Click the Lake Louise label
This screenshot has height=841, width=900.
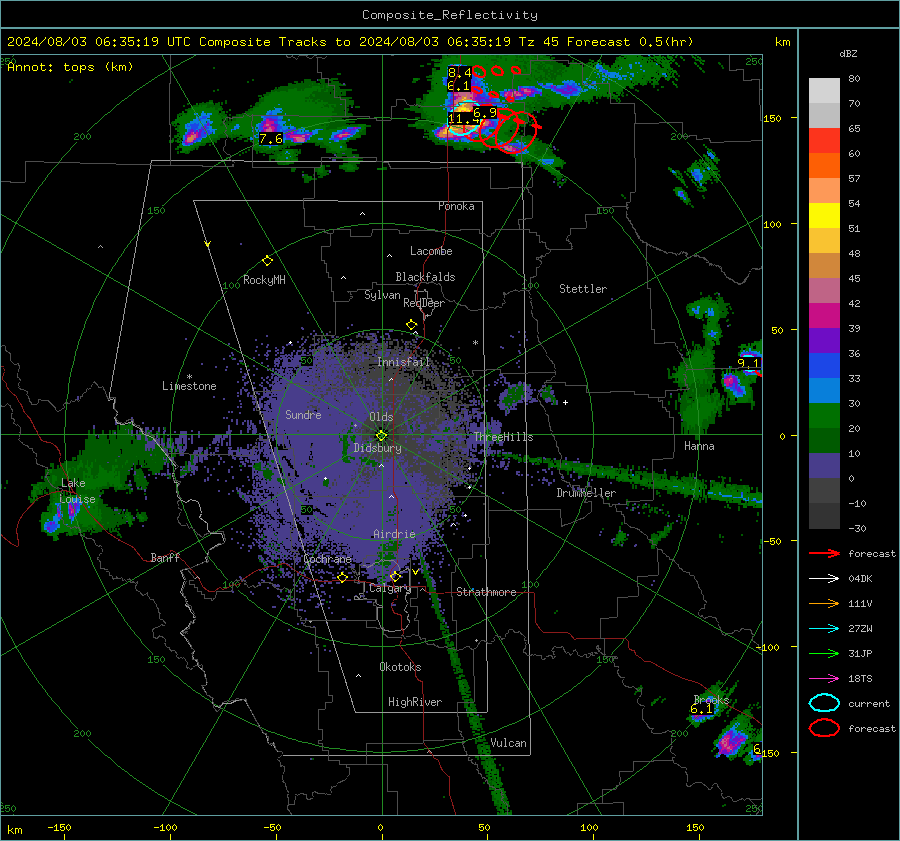(78, 491)
